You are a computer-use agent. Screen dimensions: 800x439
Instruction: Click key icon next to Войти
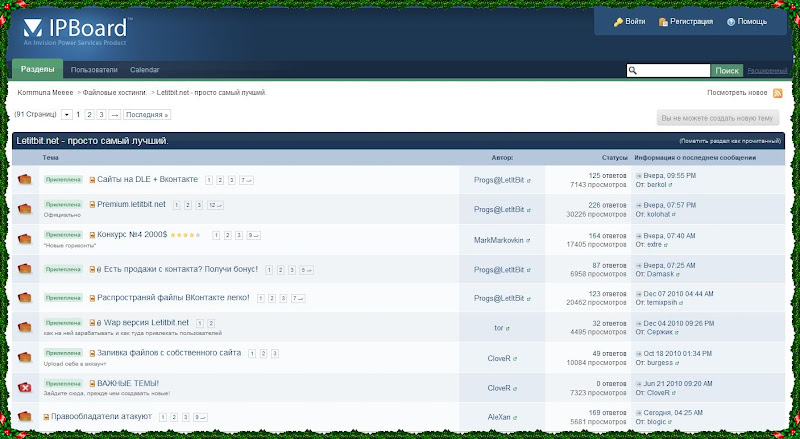(618, 22)
